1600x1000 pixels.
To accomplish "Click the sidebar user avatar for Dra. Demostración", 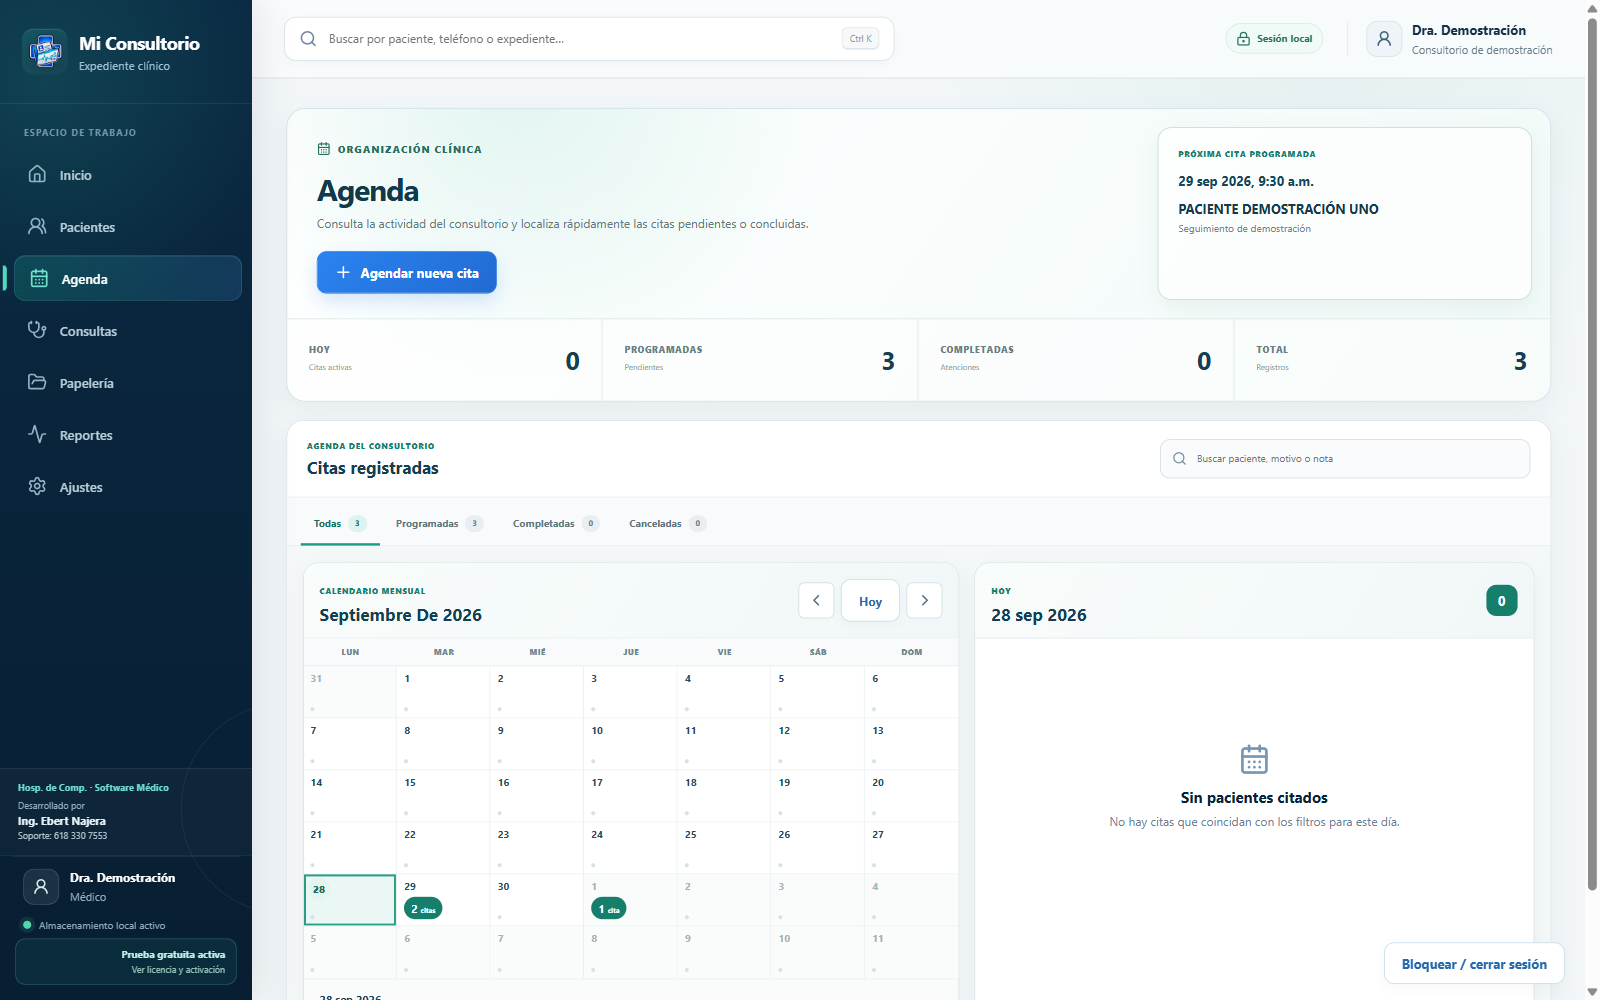I will tap(41, 887).
